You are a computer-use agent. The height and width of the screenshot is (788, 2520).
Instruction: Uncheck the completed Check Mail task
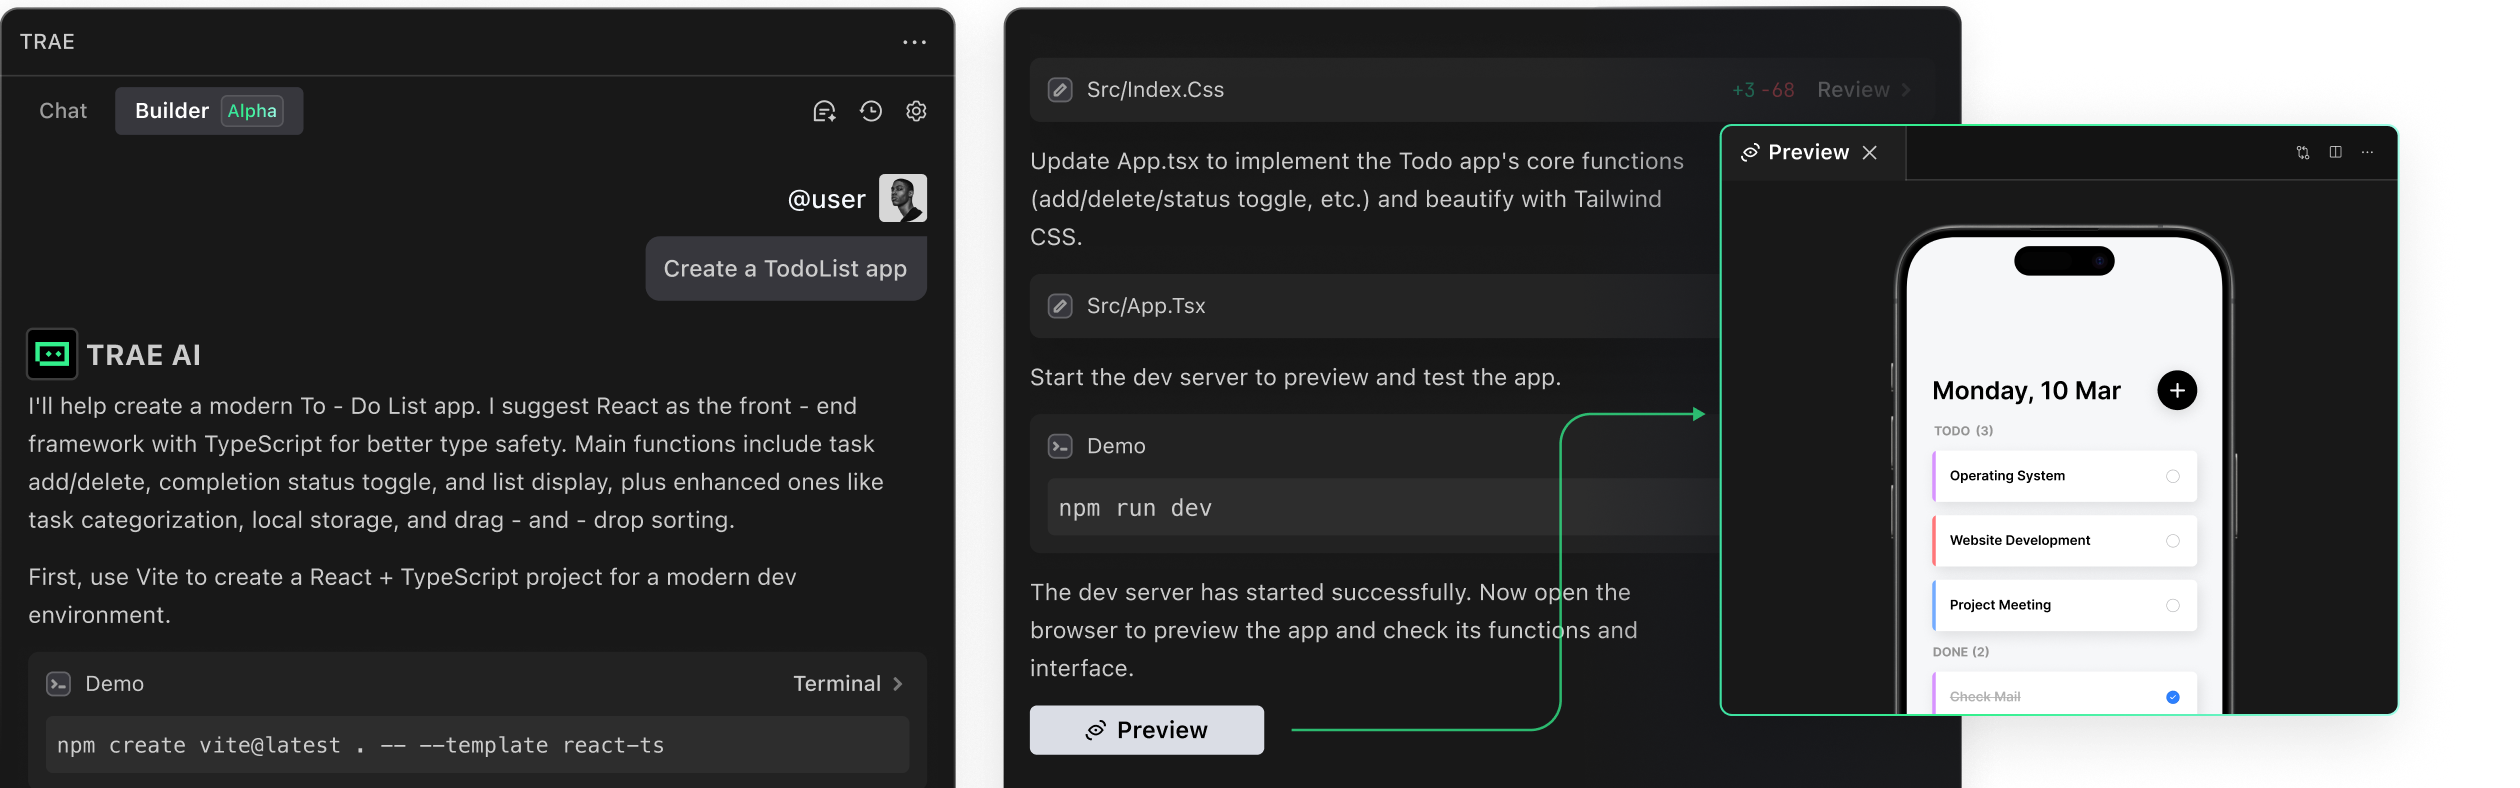pyautogui.click(x=2173, y=697)
